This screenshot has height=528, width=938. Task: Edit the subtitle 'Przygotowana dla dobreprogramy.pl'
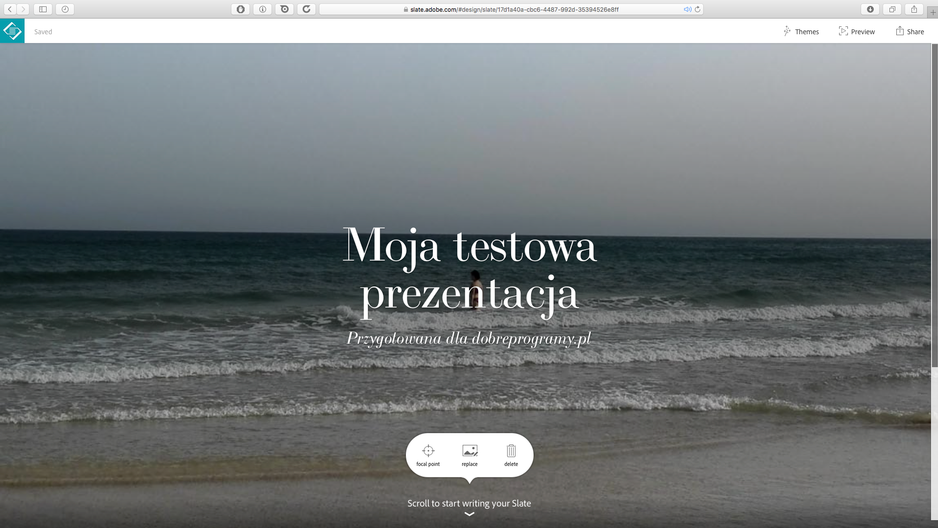469,338
